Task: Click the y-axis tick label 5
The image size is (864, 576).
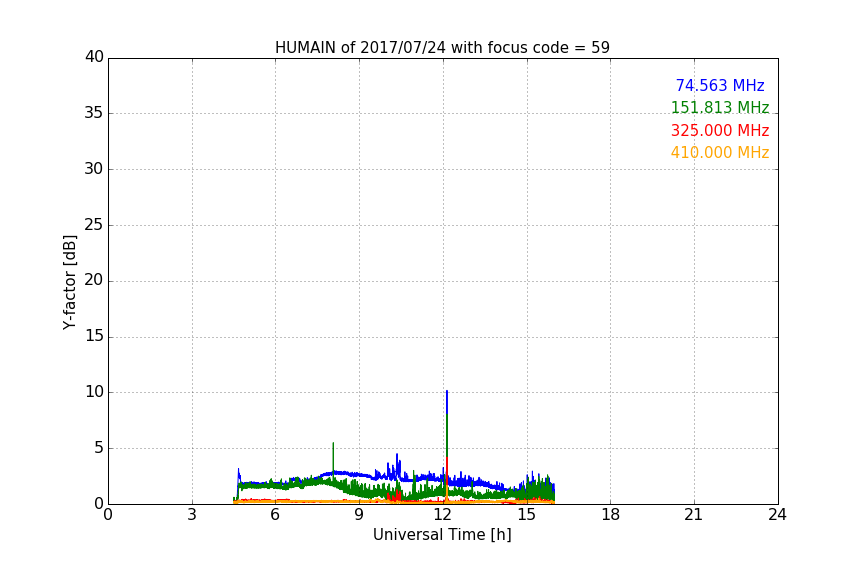Action: coord(99,448)
